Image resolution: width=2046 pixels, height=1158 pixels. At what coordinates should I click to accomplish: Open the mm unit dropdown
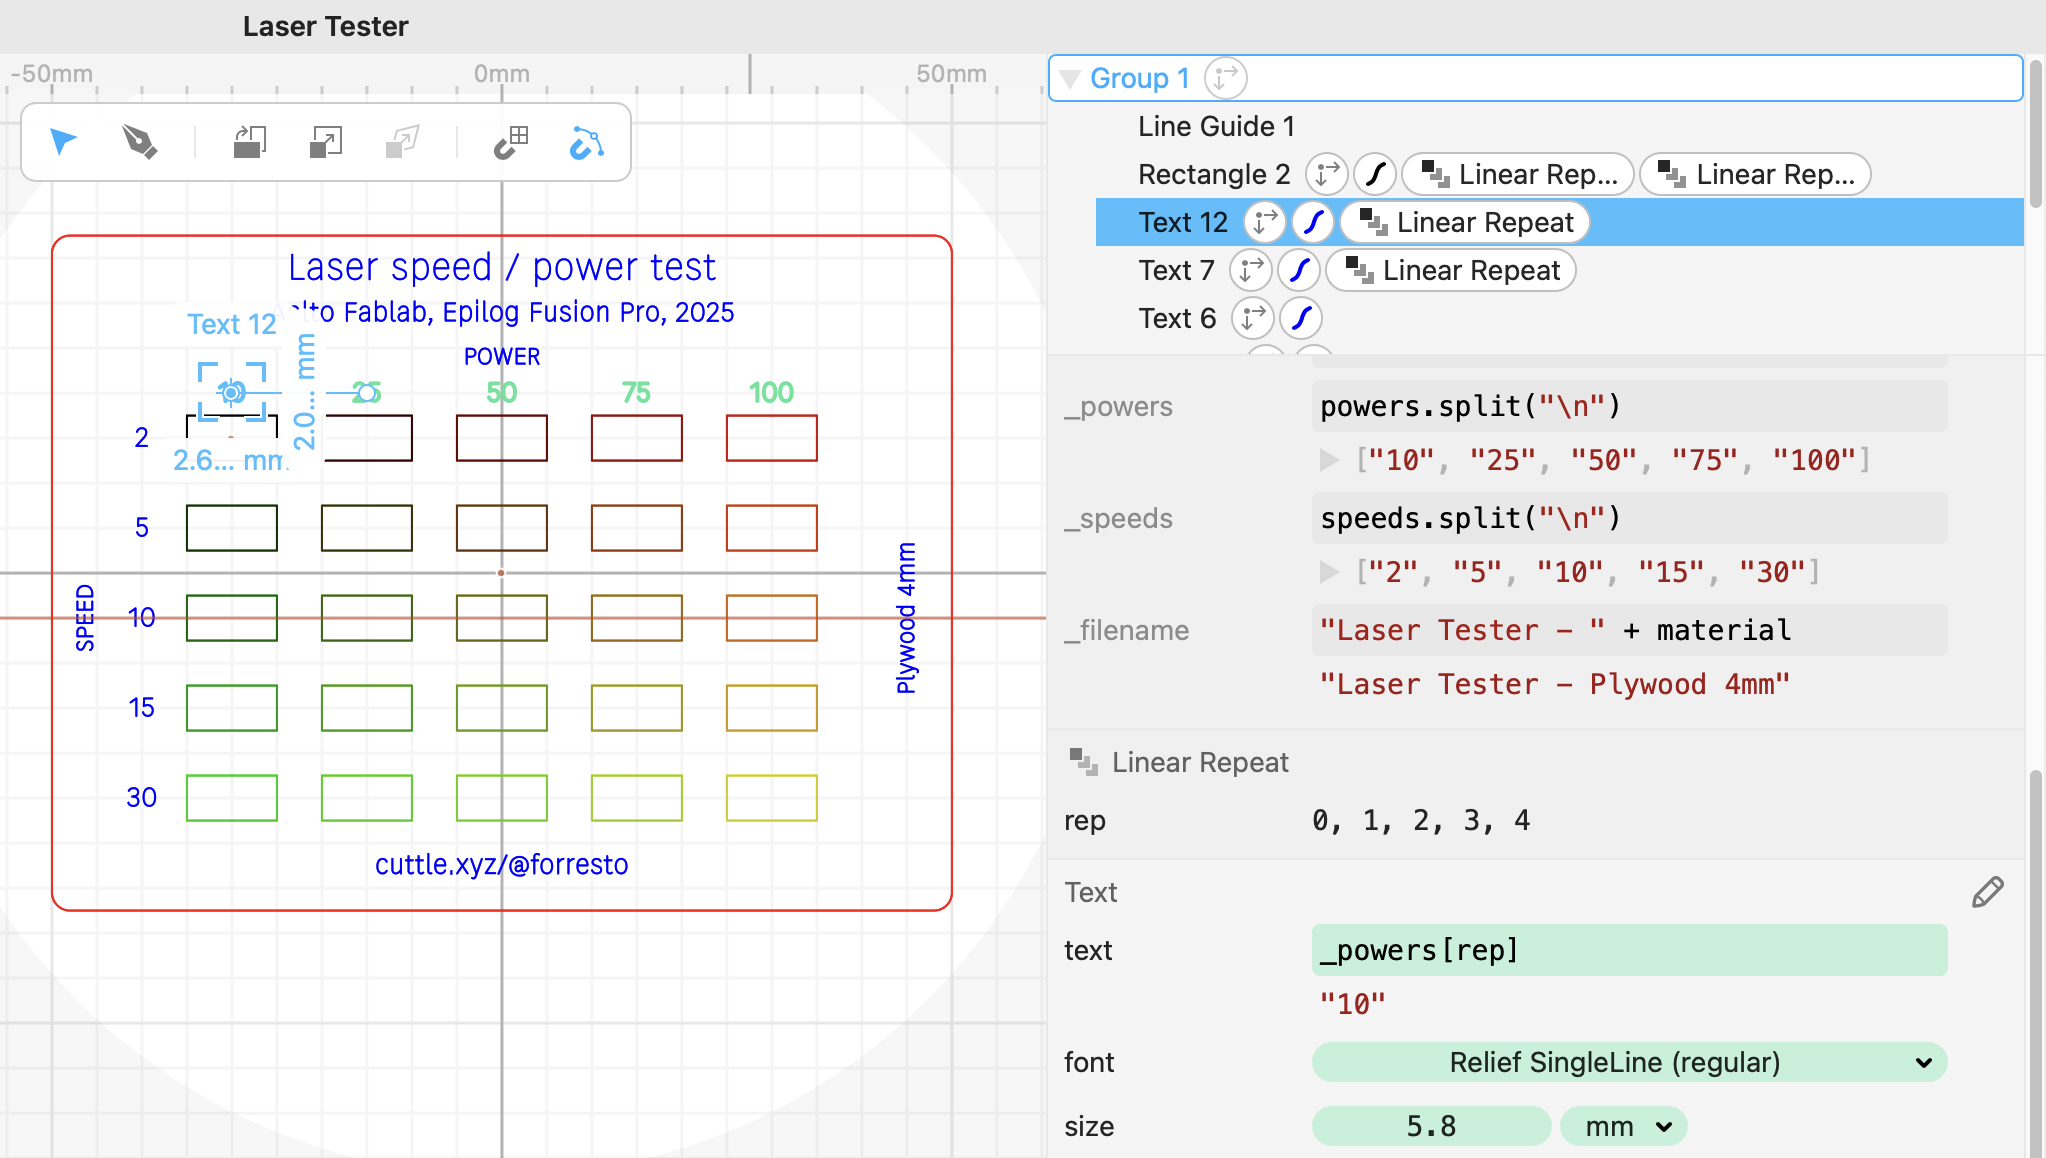point(1624,1126)
